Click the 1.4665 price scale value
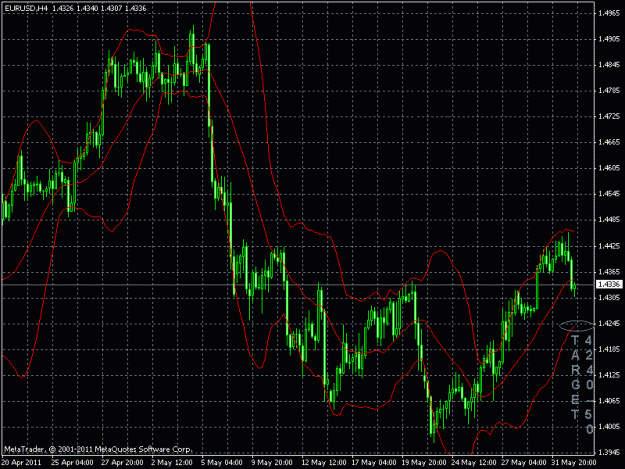Image resolution: width=625 pixels, height=469 pixels. coord(609,142)
